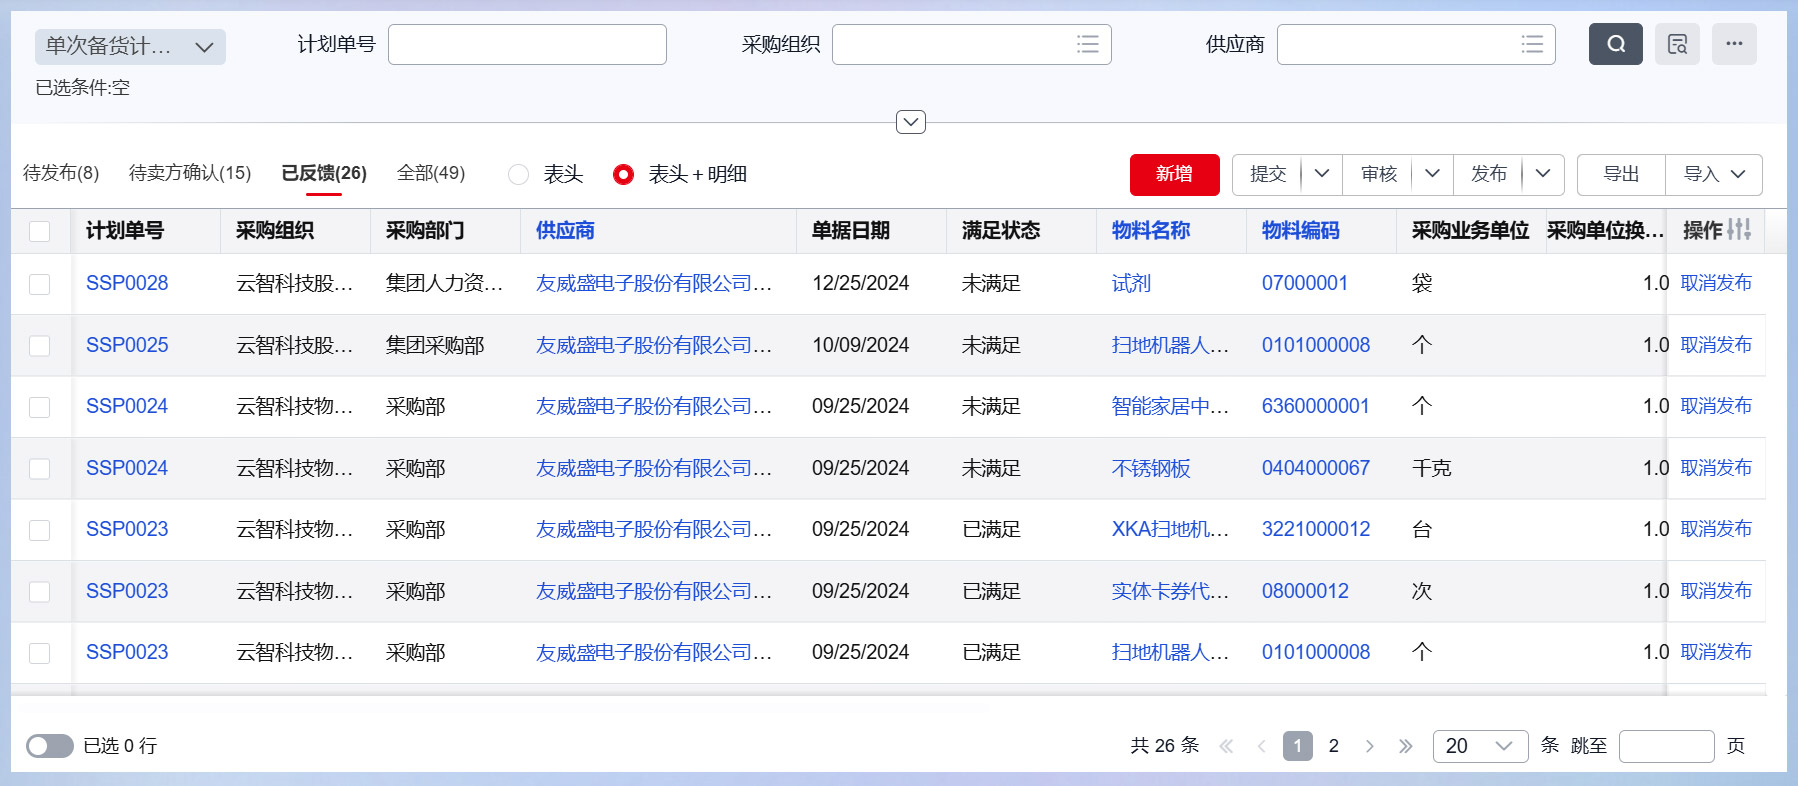Open the 提交 button dropdown arrow
The image size is (1798, 786).
[1321, 174]
